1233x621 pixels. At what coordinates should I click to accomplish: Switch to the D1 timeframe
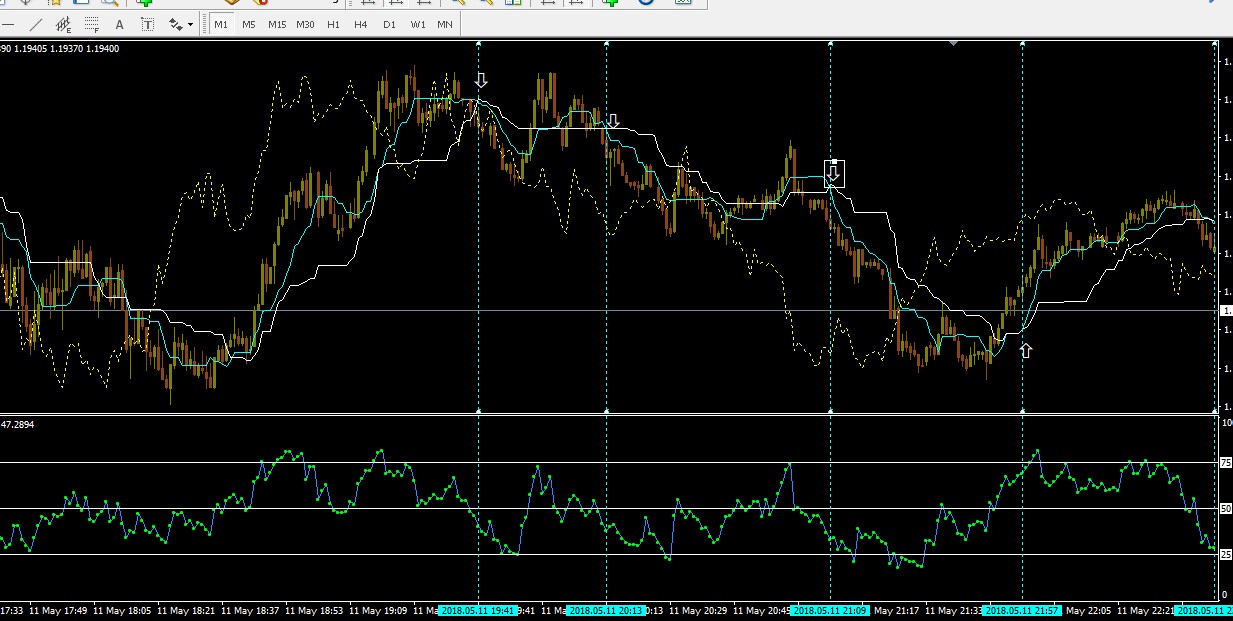389,24
